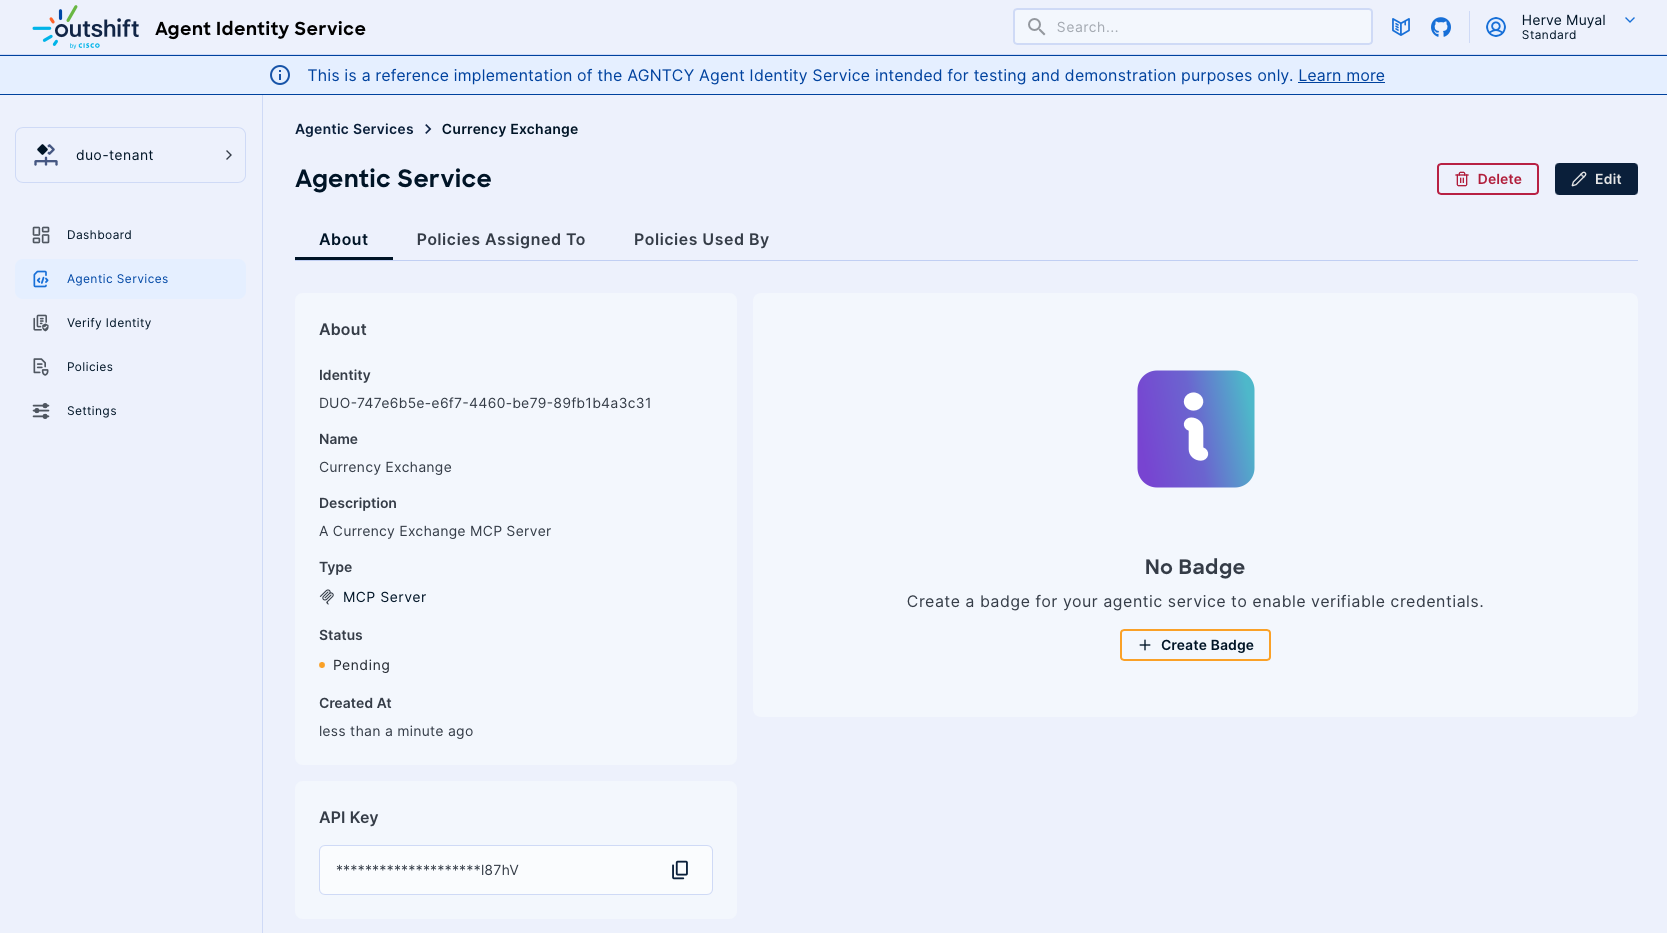Click the Outshift by Cisco logo
Screen dimensions: 1667x933
coord(85,27)
